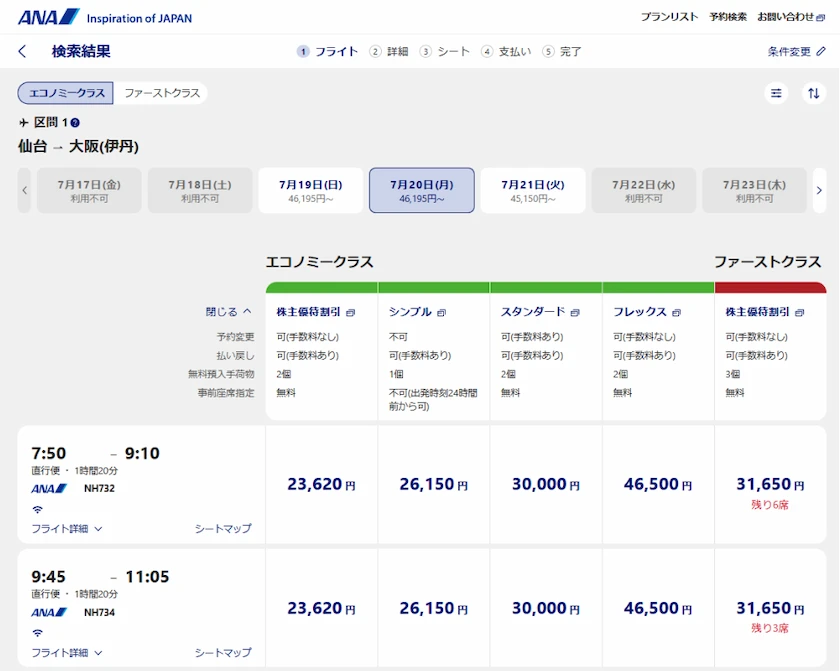
Task: Click the フレックス fare name heading
Action: pyautogui.click(x=640, y=312)
